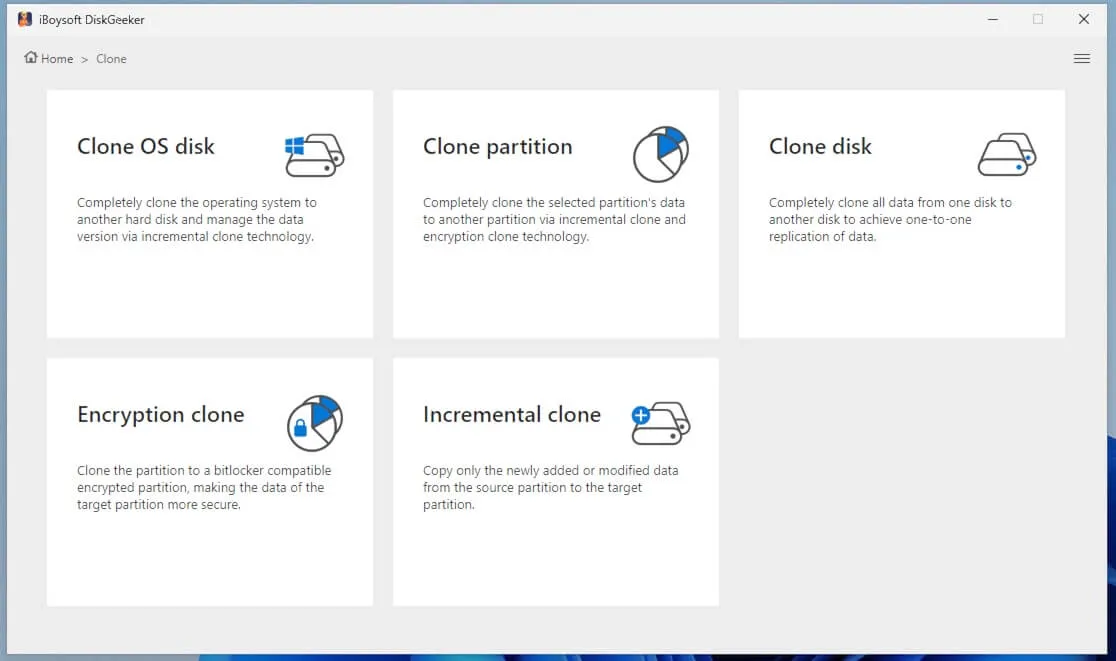Click the Clone partition pie chart icon
1116x661 pixels.
[660, 154]
